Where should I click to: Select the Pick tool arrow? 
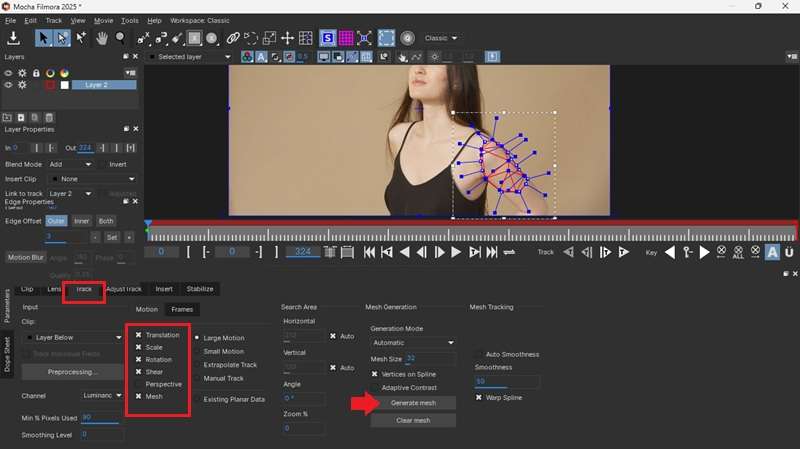[x=43, y=38]
